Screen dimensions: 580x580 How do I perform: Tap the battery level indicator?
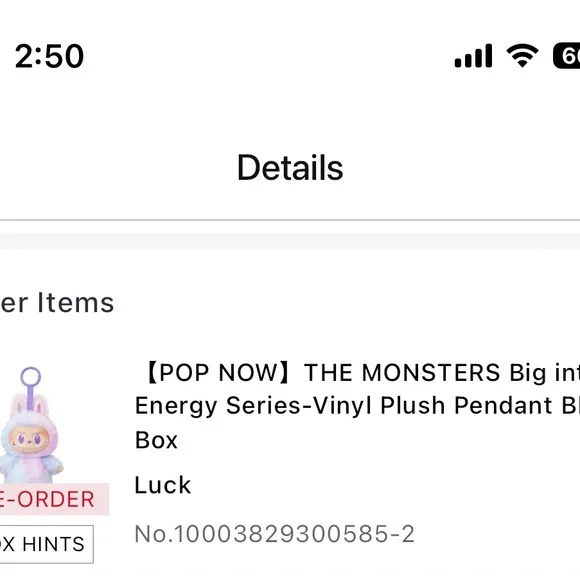(x=566, y=56)
